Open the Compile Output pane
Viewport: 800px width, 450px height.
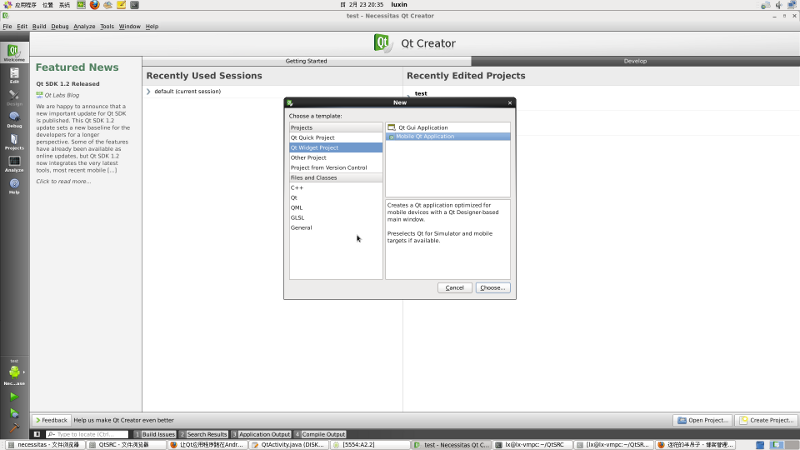320,434
